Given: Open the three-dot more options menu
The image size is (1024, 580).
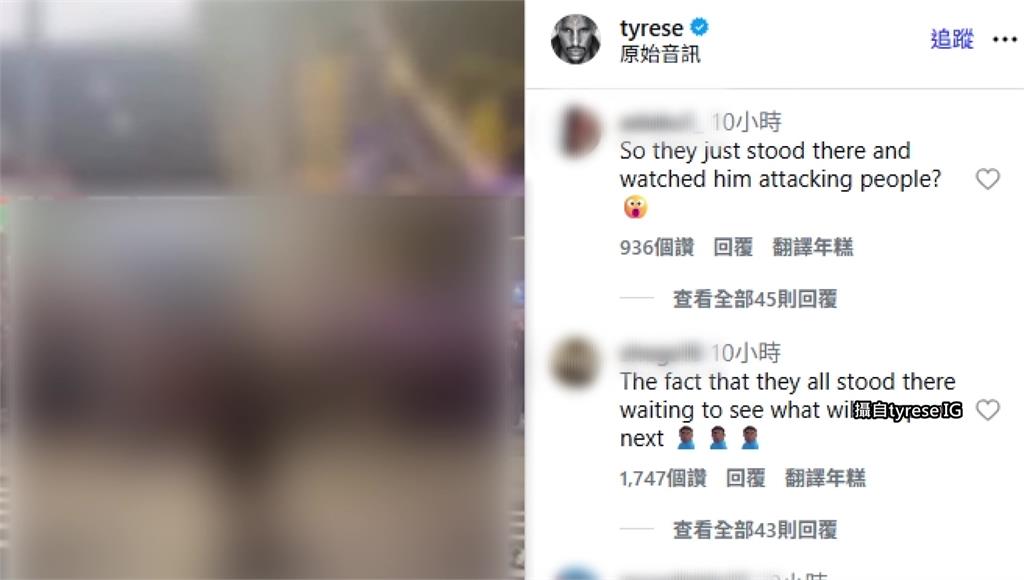Looking at the screenshot, I should tap(1004, 40).
